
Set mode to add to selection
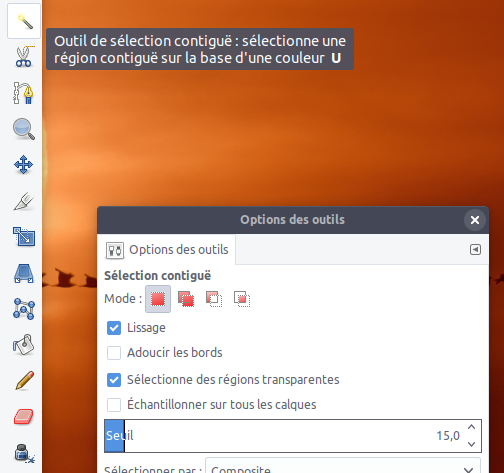tap(186, 299)
